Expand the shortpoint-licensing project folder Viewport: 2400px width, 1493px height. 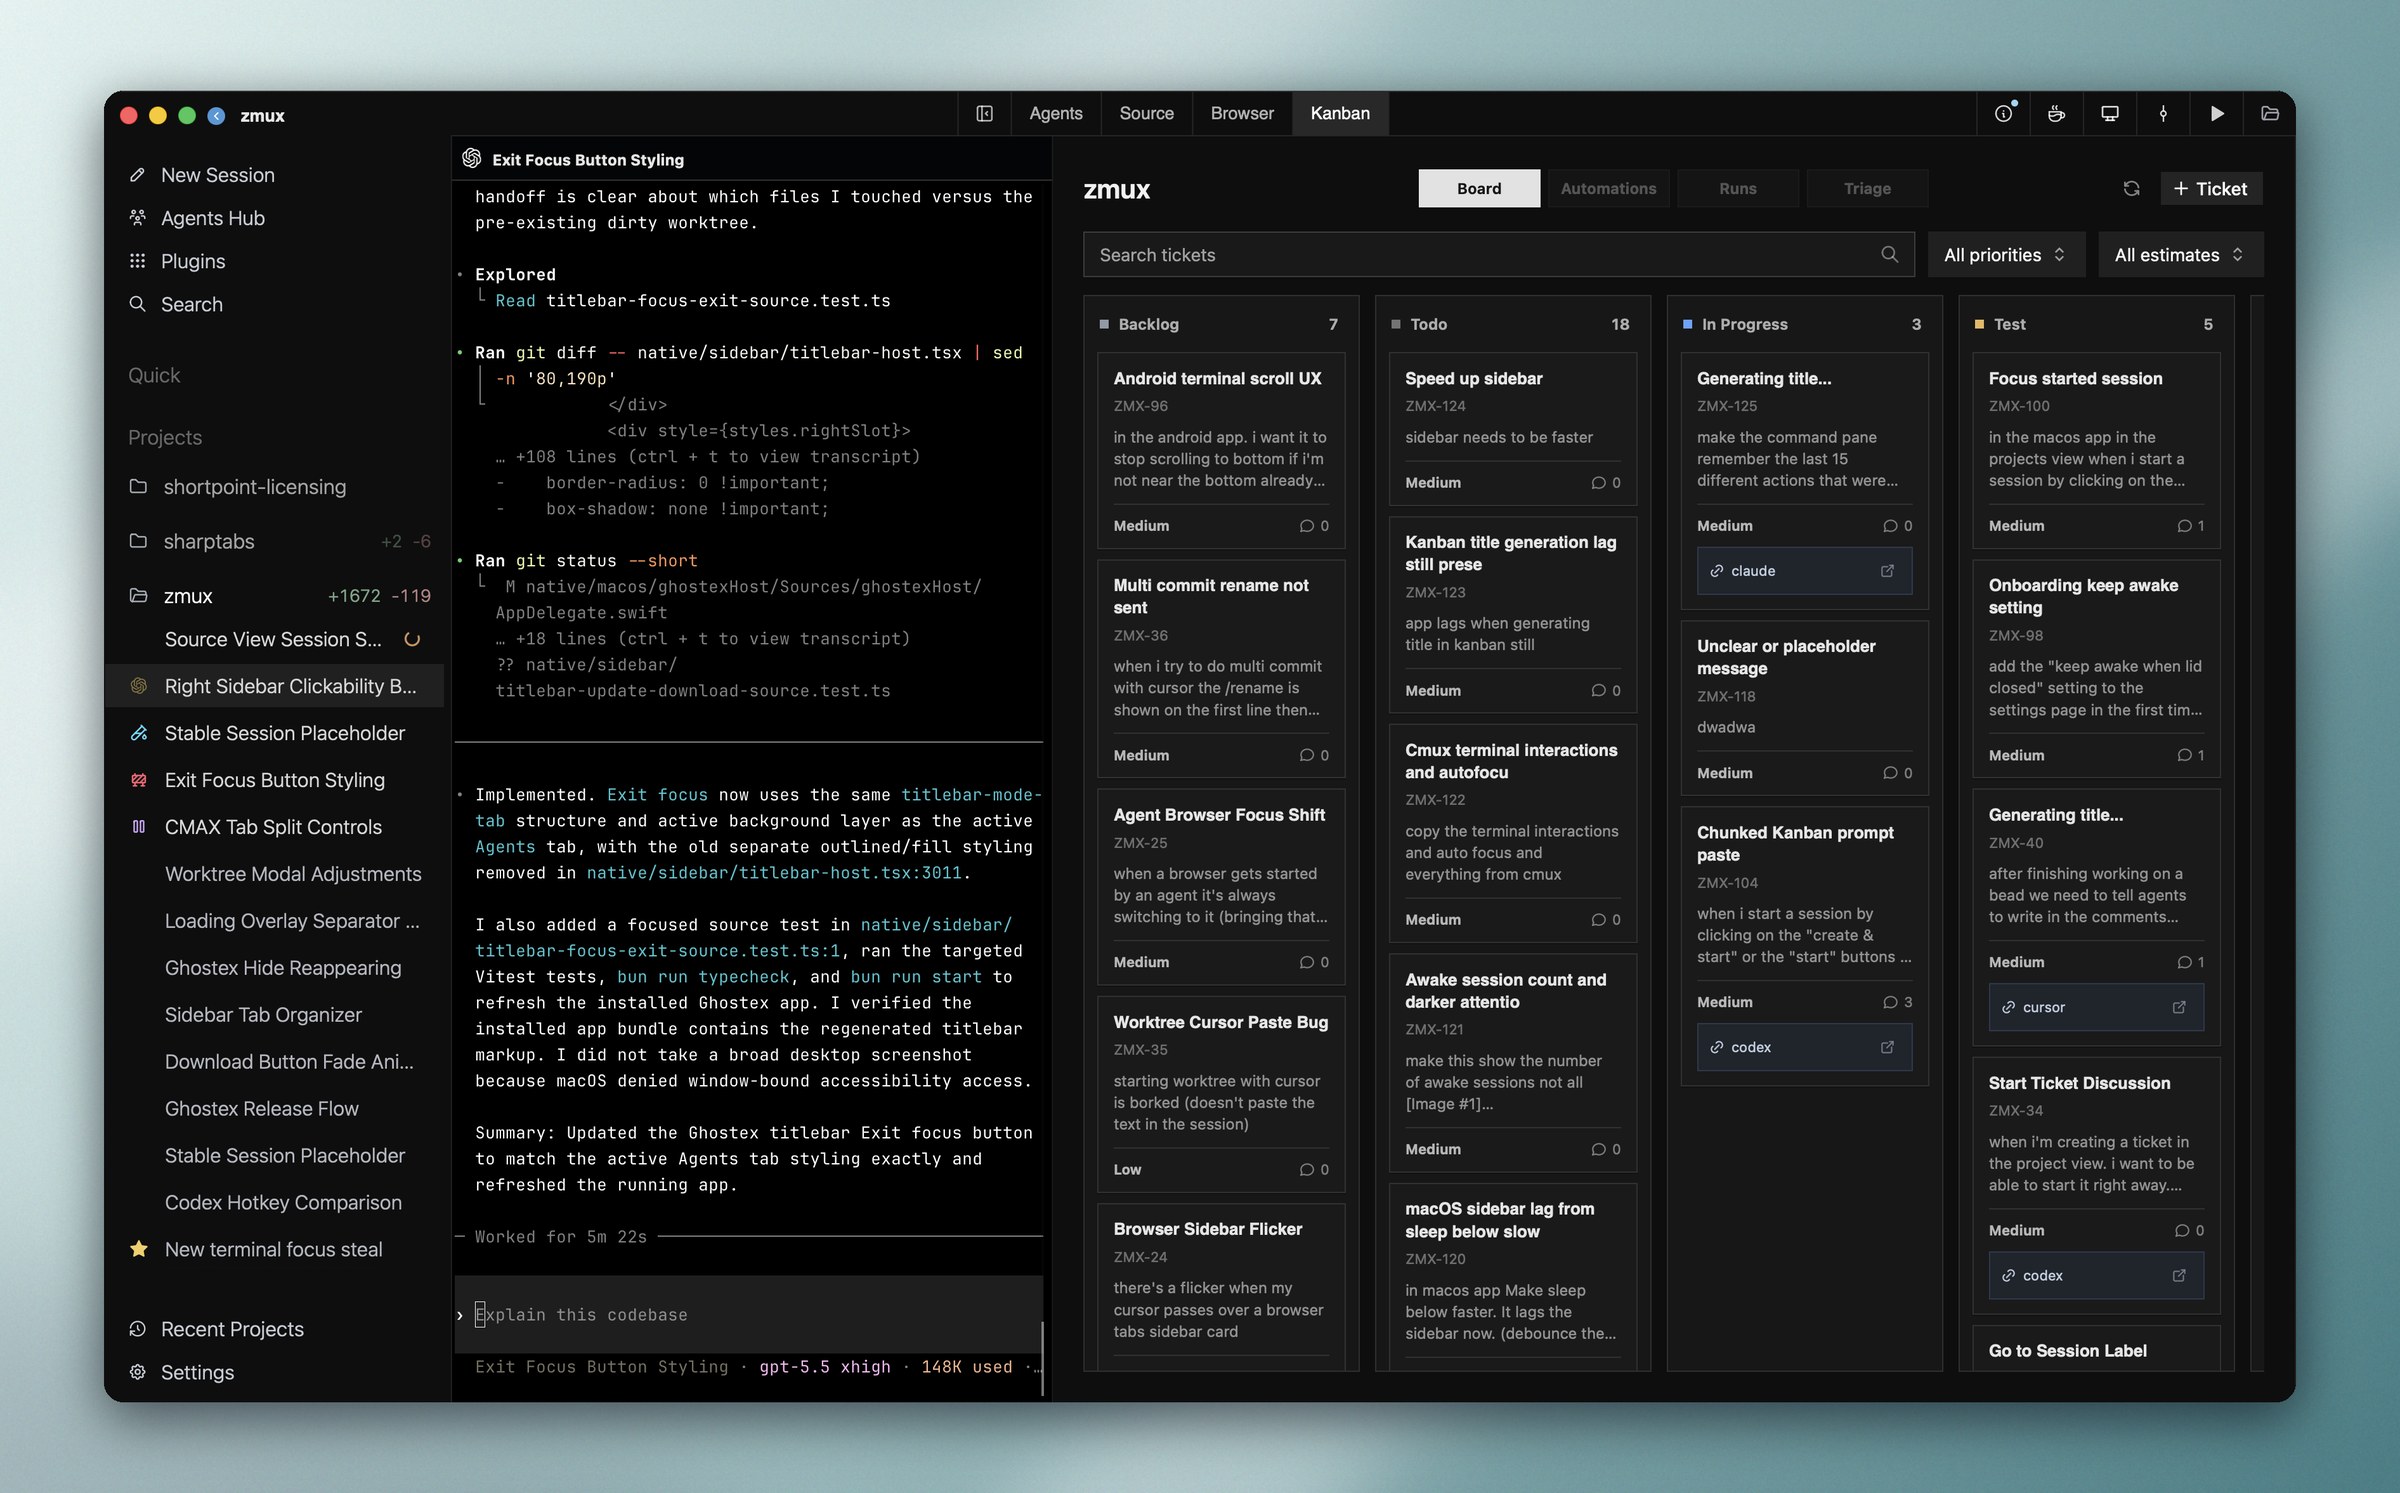[138, 487]
